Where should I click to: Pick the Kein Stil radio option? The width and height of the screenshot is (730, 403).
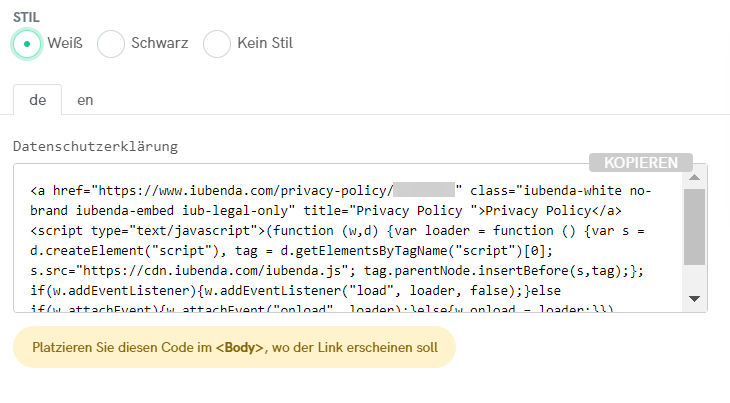pos(217,44)
